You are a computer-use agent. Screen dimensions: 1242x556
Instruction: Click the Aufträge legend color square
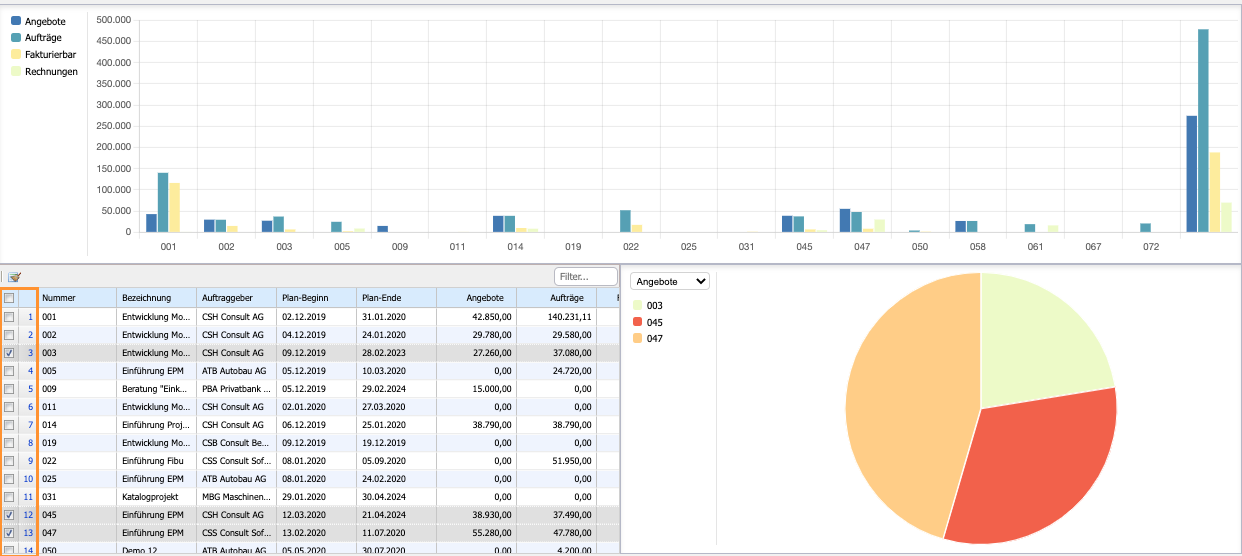point(16,37)
